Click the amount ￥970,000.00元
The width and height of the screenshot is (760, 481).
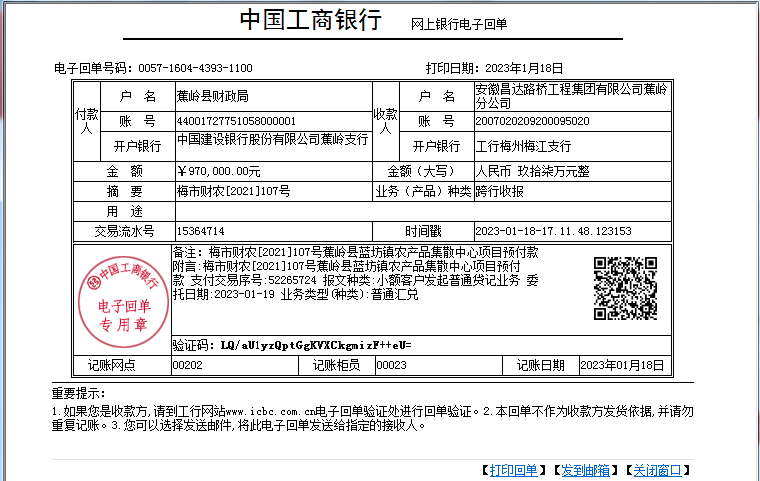[x=218, y=171]
